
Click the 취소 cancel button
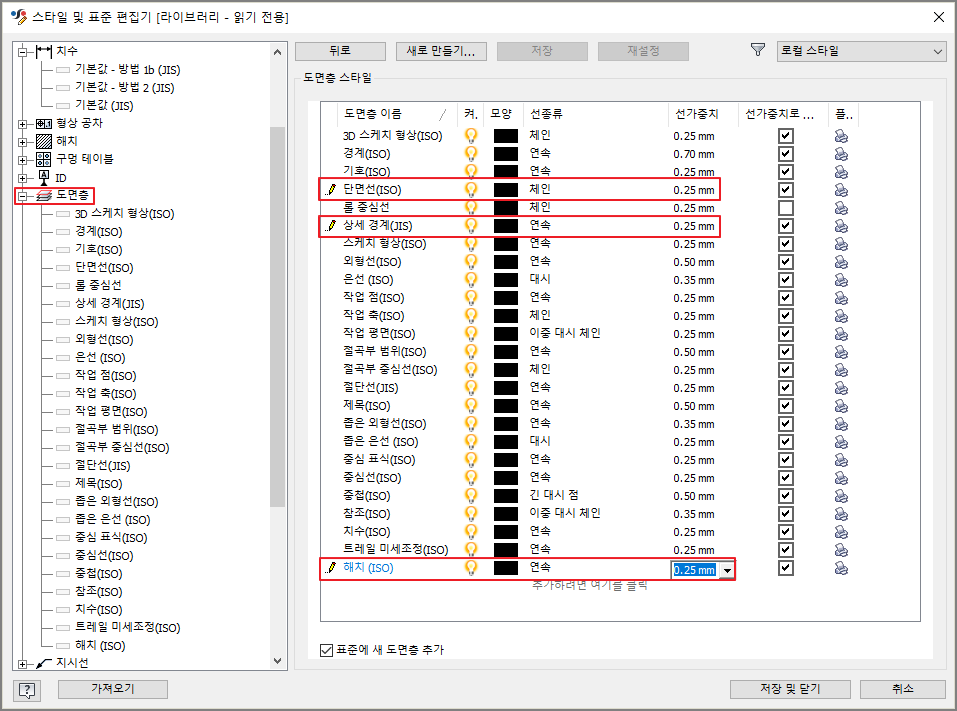click(x=903, y=689)
